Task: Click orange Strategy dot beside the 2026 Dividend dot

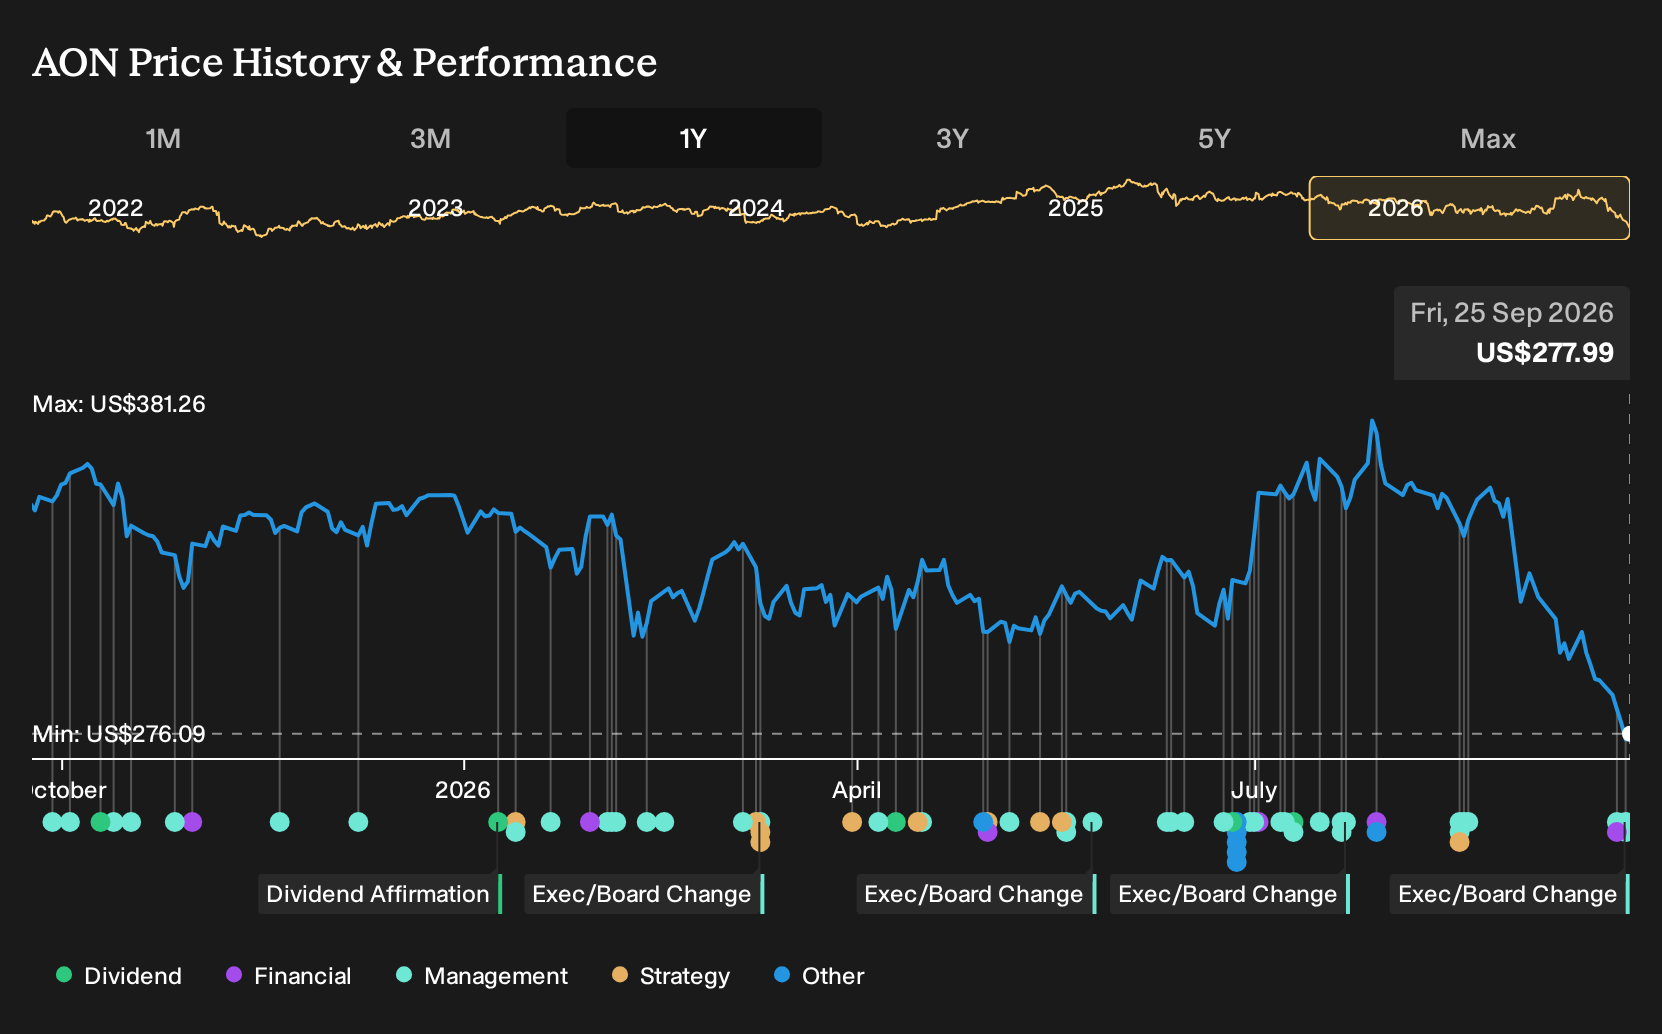Action: (x=516, y=820)
